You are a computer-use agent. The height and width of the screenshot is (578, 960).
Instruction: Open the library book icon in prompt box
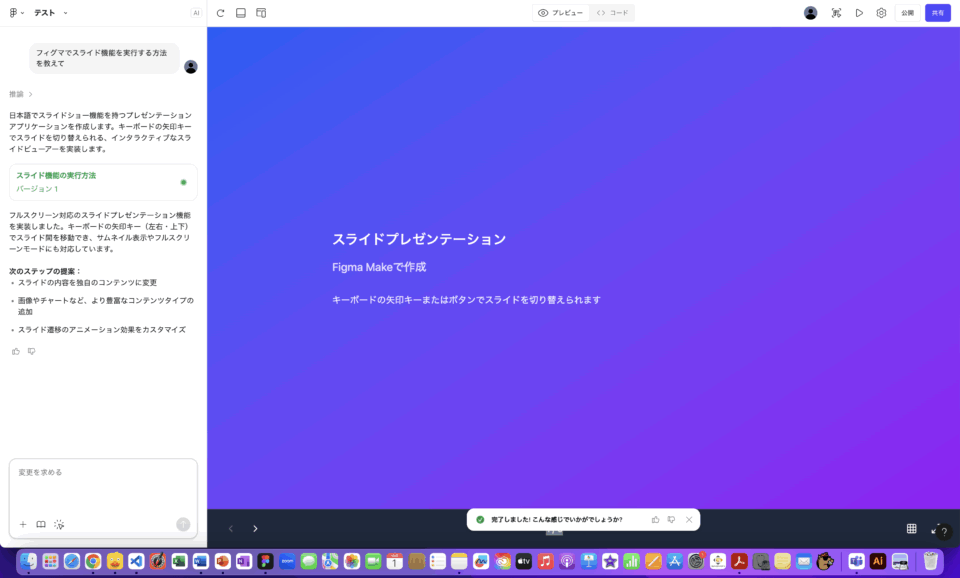pos(41,524)
